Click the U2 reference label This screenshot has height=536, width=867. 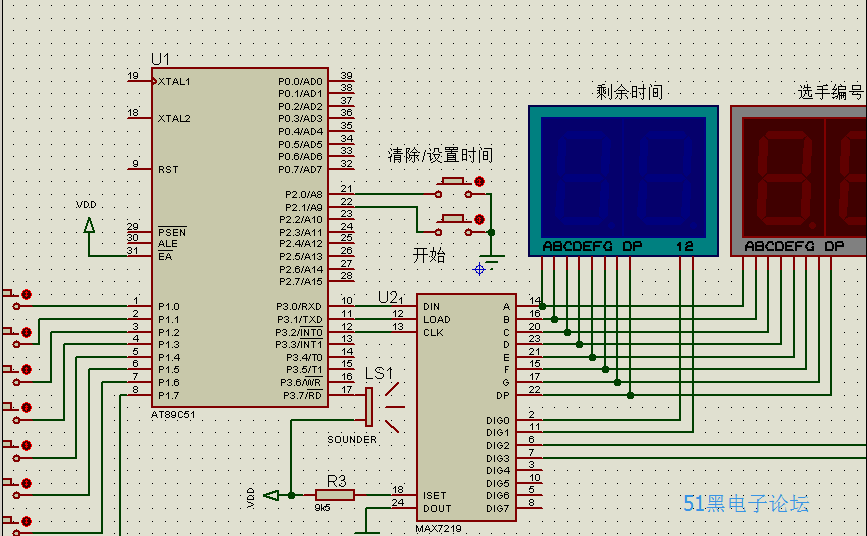[x=389, y=298]
